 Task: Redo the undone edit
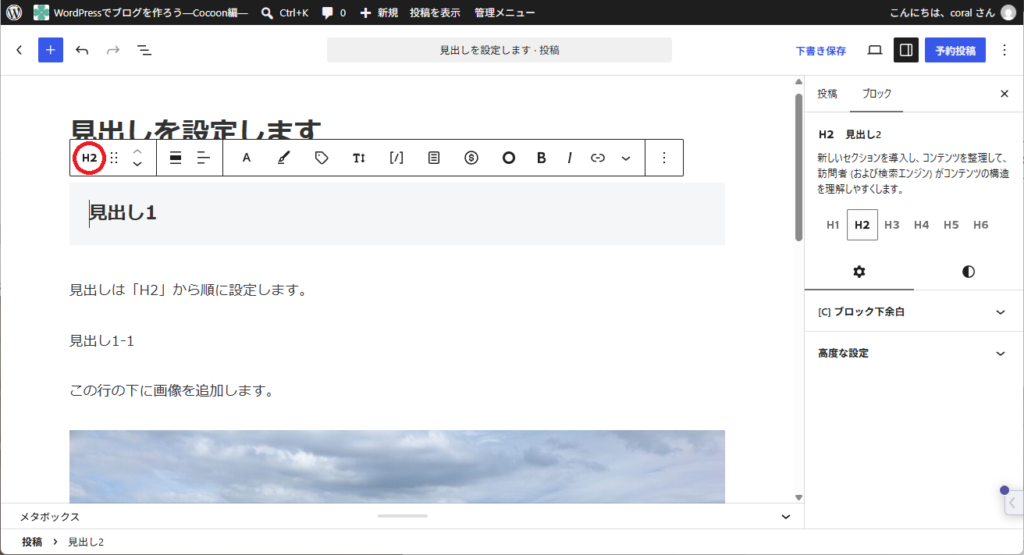[x=113, y=50]
